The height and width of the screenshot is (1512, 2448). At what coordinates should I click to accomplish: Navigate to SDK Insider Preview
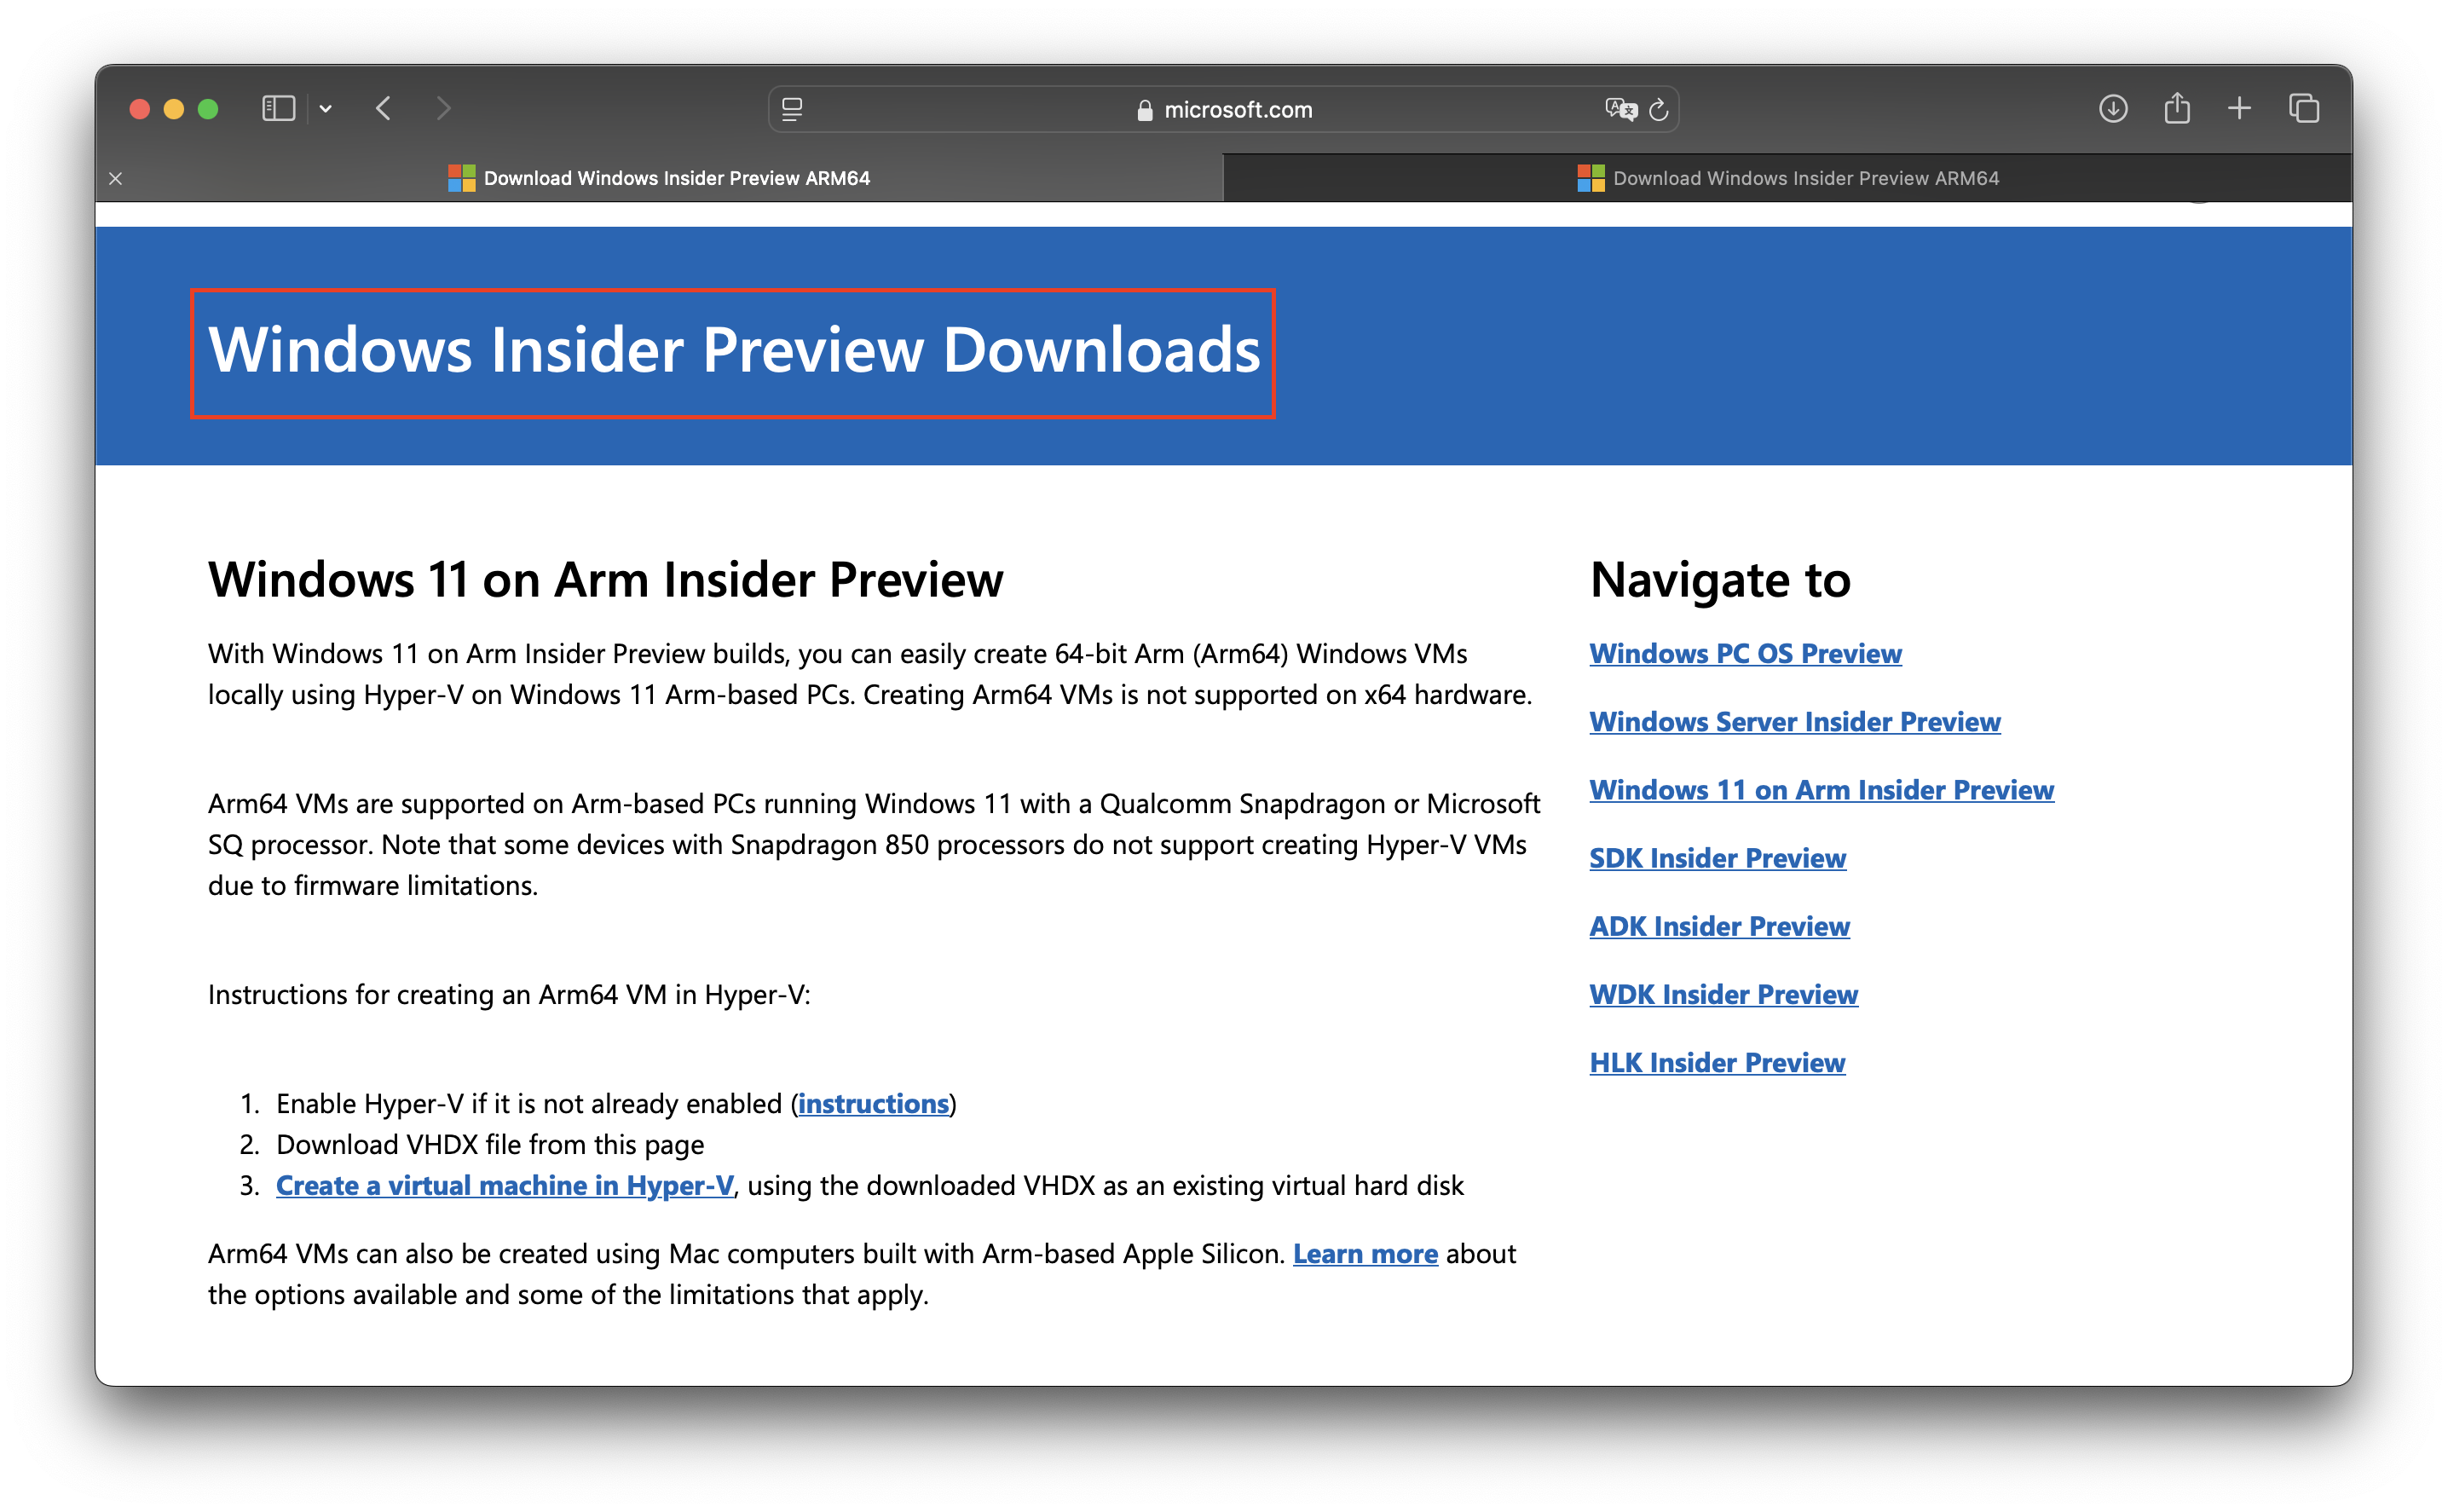coord(1717,858)
